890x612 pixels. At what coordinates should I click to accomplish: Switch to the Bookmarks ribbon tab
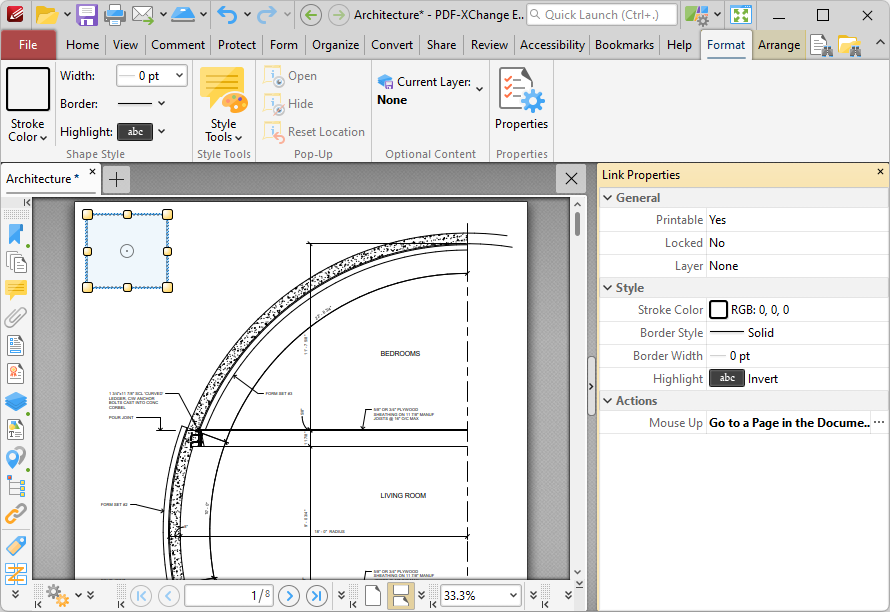(624, 45)
